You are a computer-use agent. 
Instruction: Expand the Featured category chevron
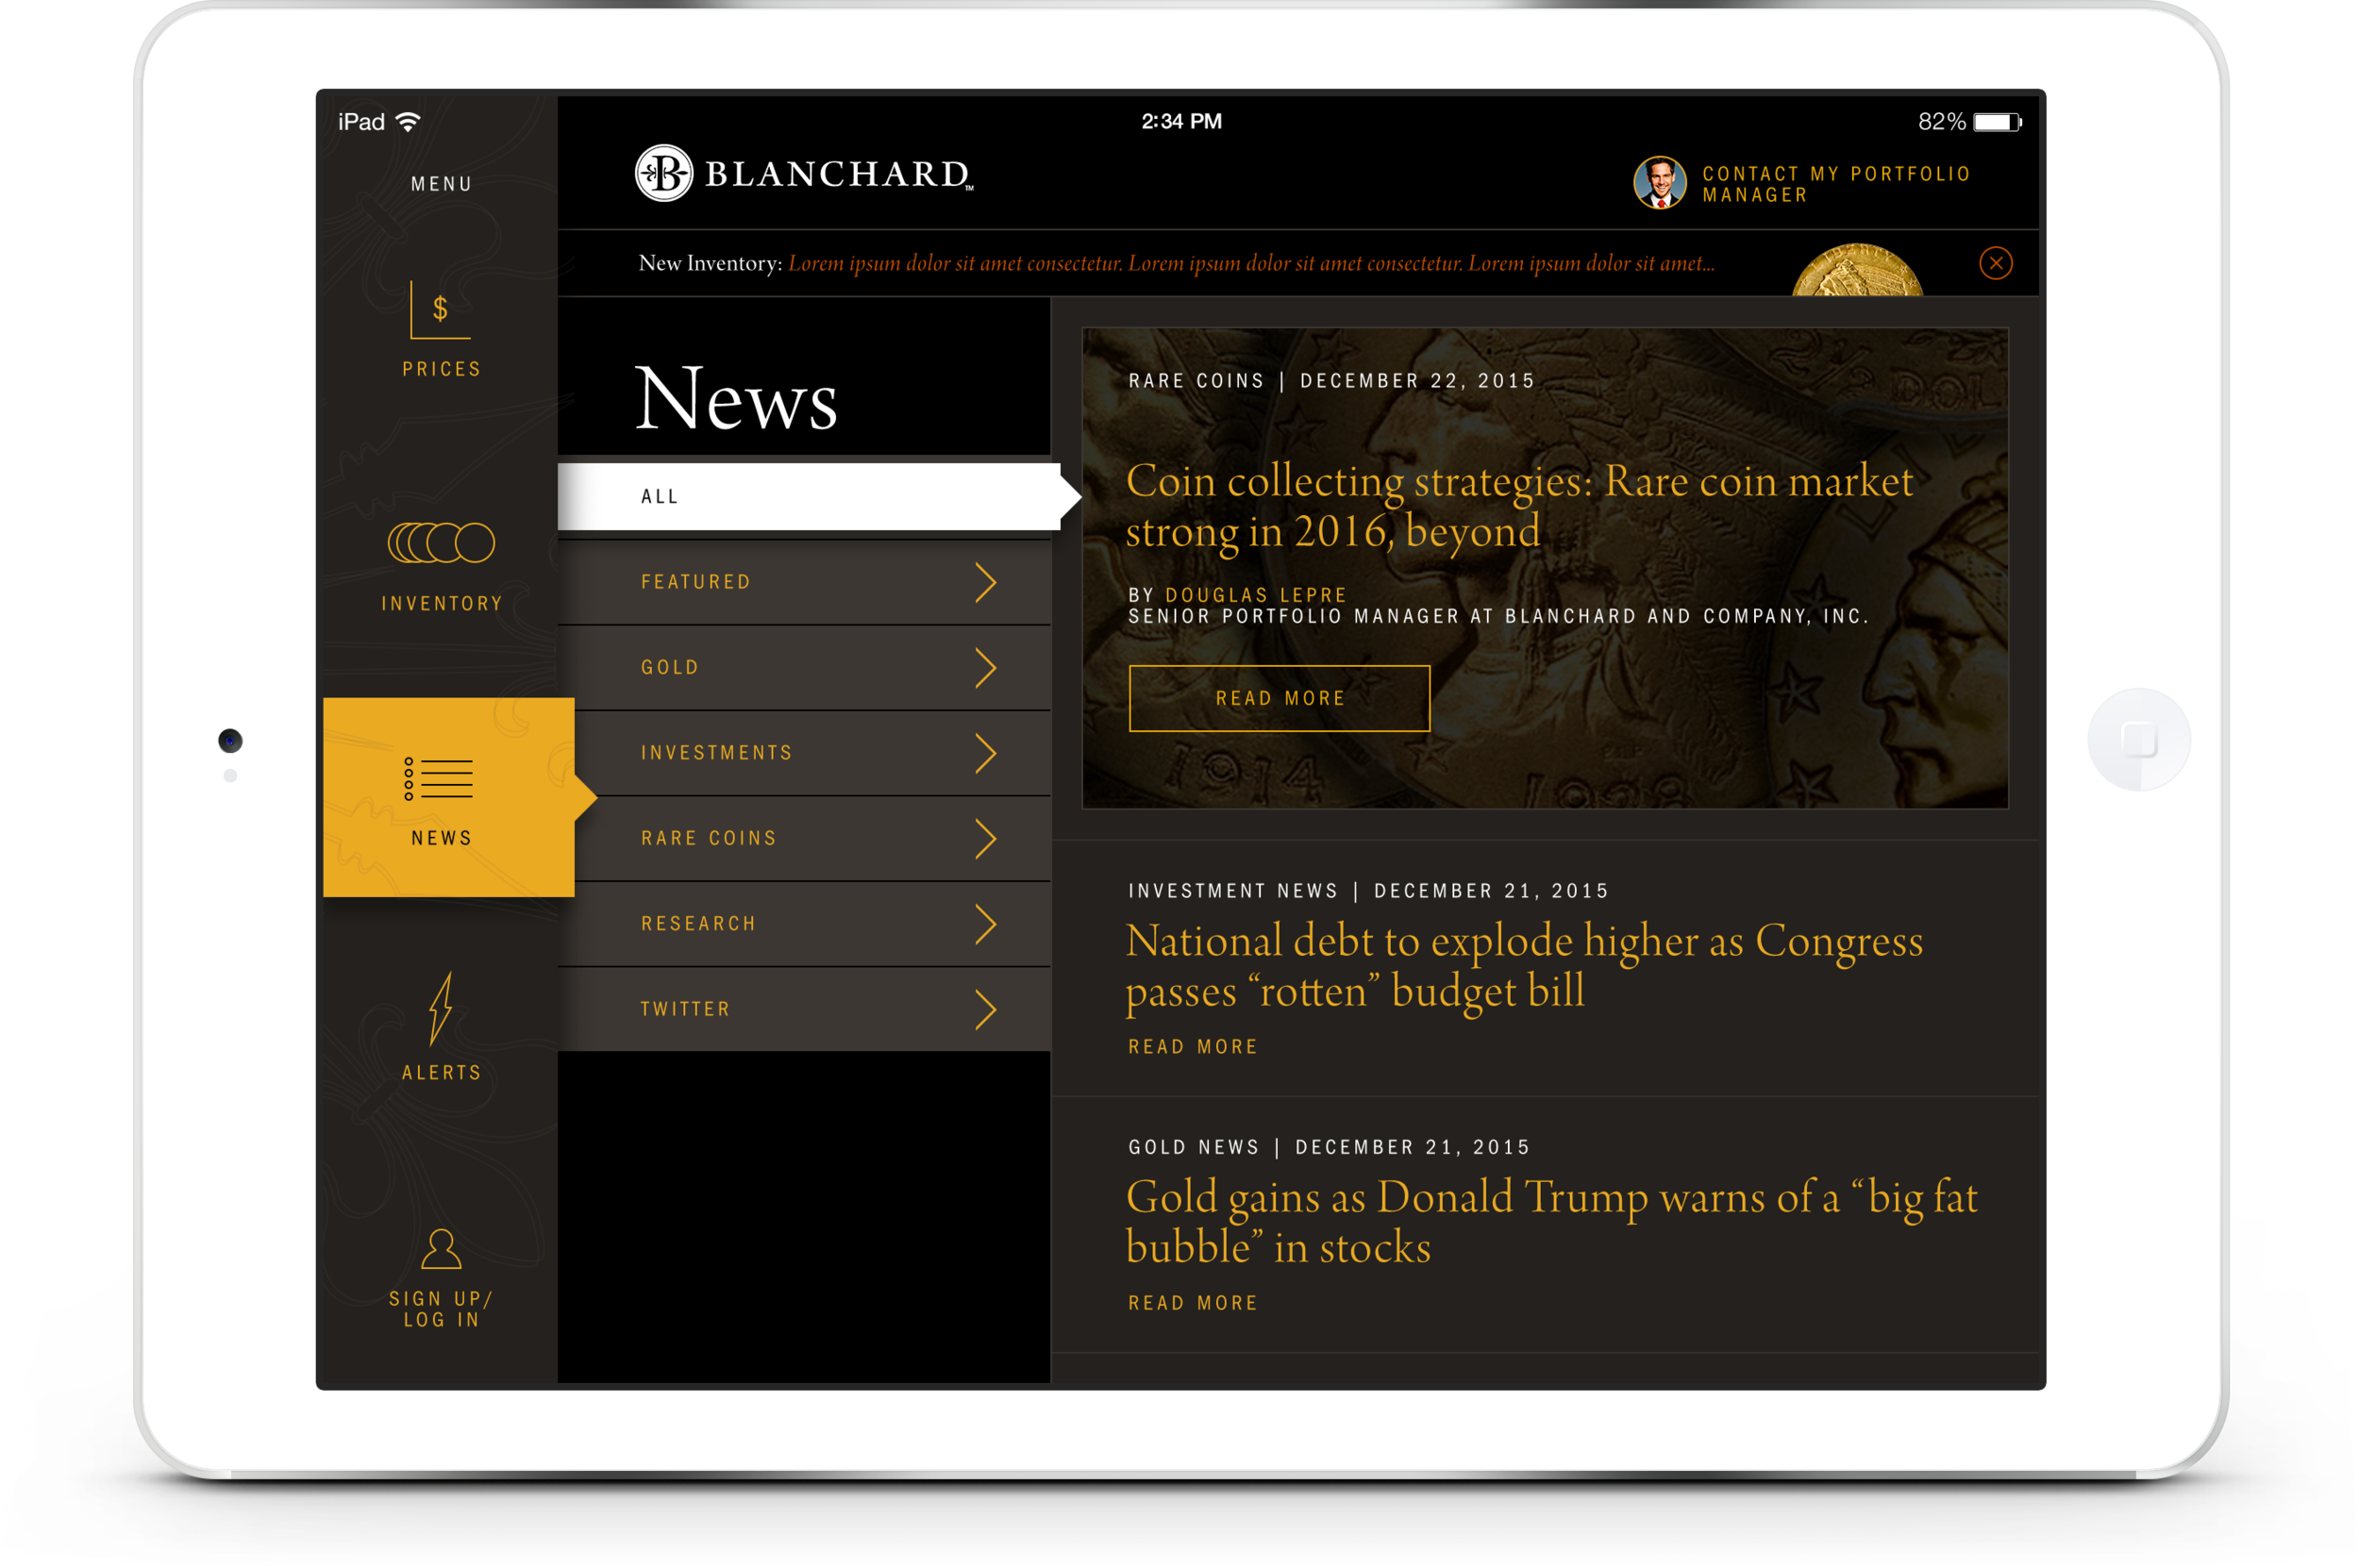click(986, 582)
